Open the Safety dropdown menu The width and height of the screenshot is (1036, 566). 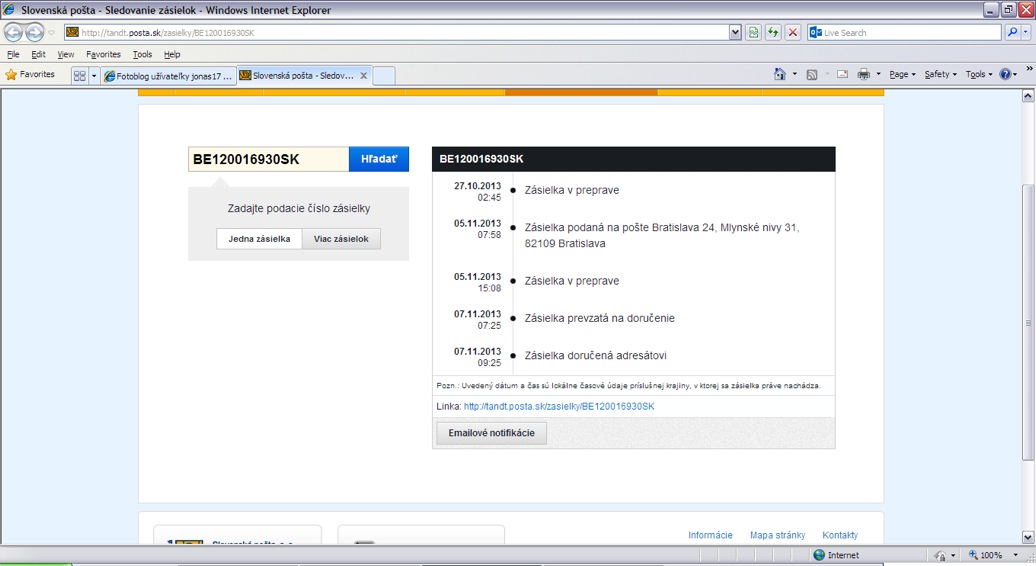coord(940,75)
